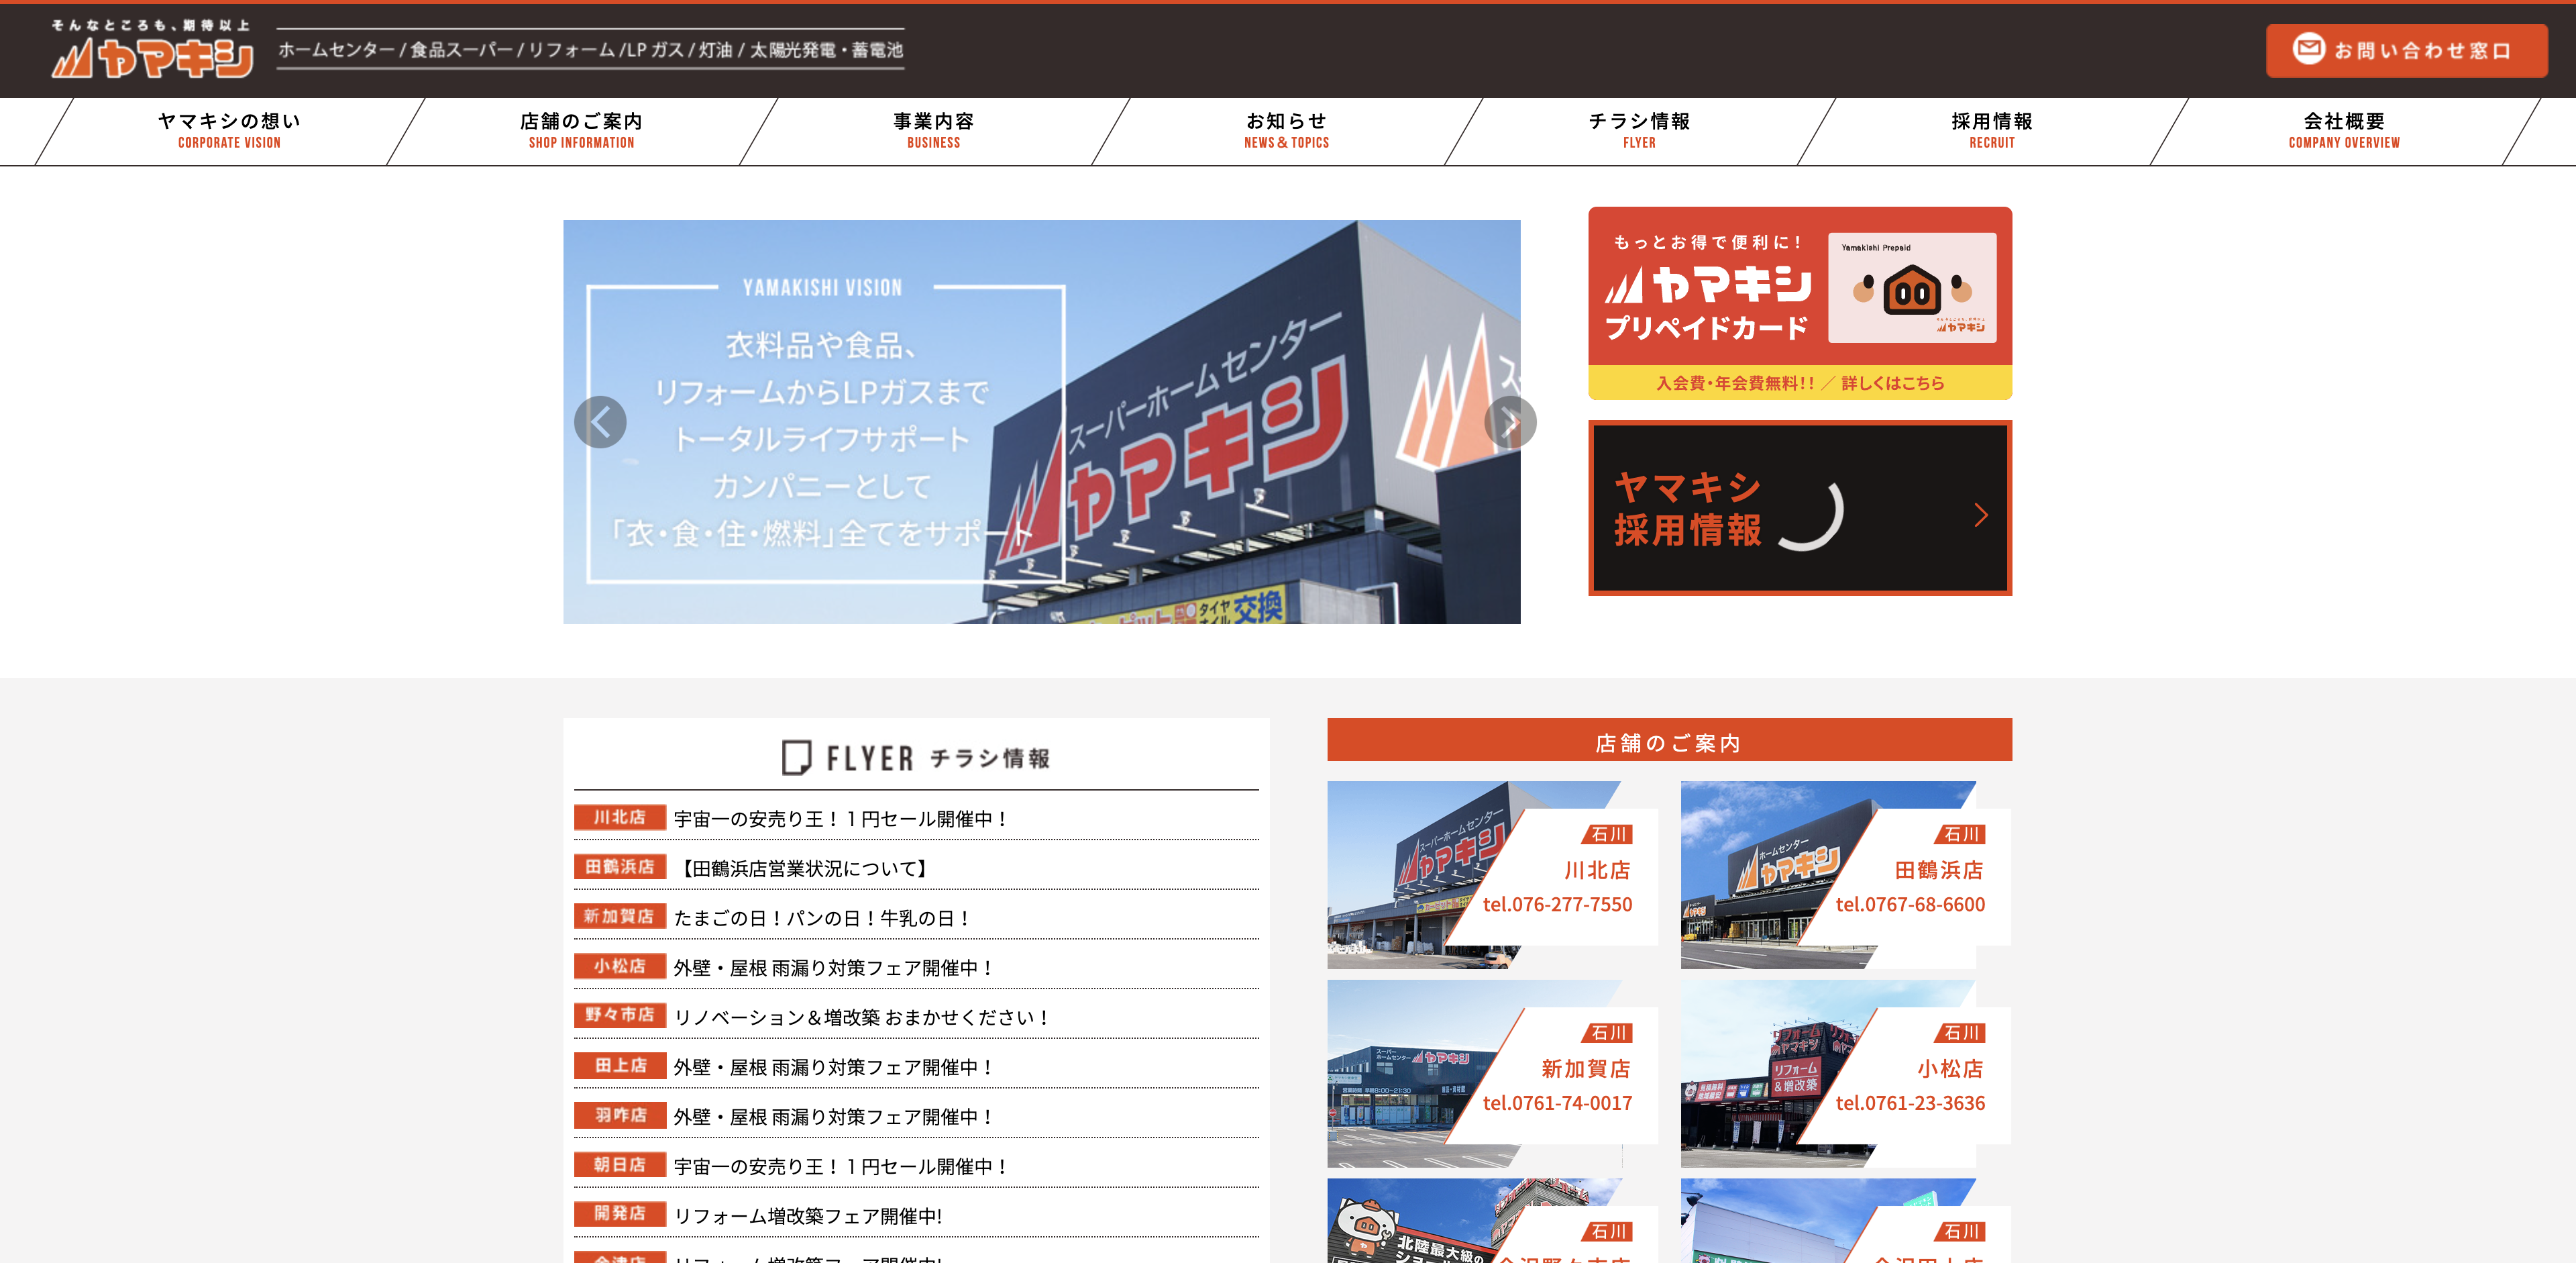Click the header tagline ホームセンター / 食品スーパー
Screen dimensions: 2576x1263
[x=590, y=49]
